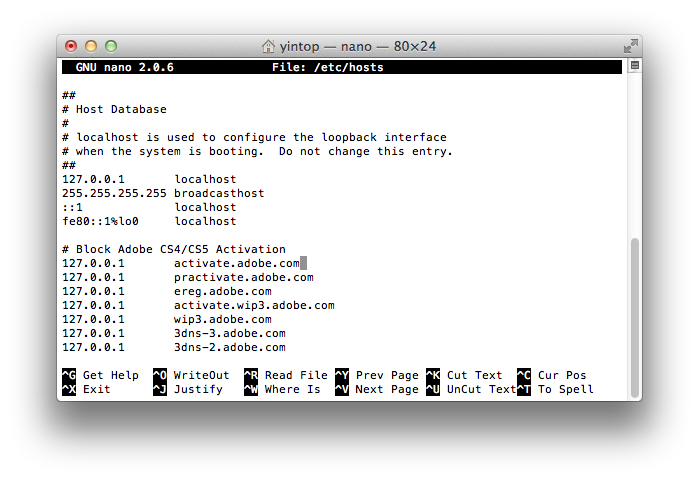Click the split pane icon above scrollbar
Viewport: 699px width, 480px height.
tap(634, 66)
